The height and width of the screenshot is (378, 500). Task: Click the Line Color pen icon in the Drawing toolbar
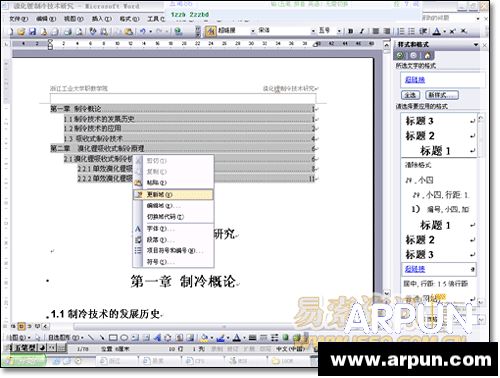coord(220,338)
